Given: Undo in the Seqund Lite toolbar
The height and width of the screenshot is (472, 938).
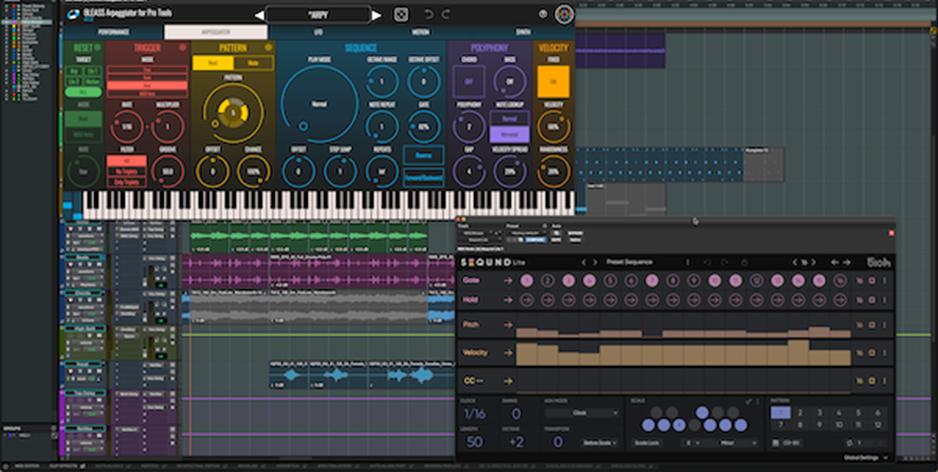Looking at the screenshot, I should [x=707, y=262].
